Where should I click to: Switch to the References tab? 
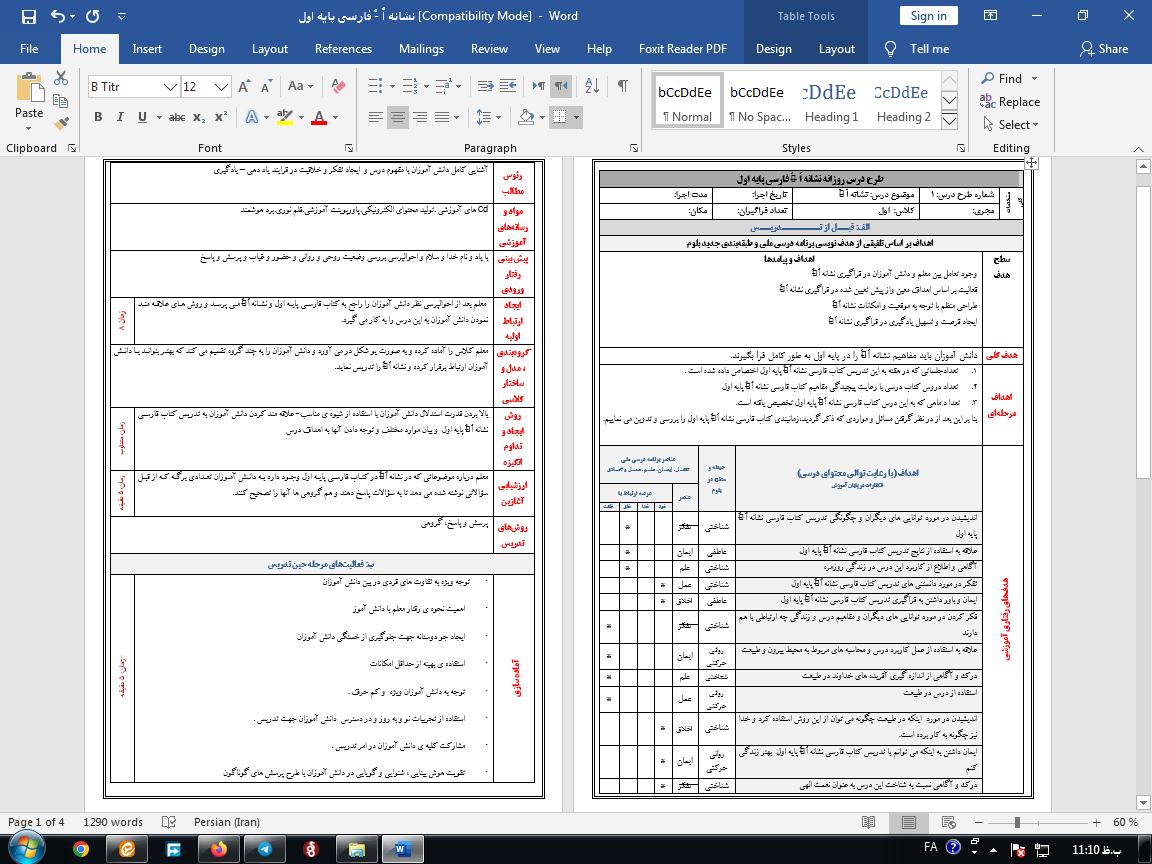click(x=343, y=49)
